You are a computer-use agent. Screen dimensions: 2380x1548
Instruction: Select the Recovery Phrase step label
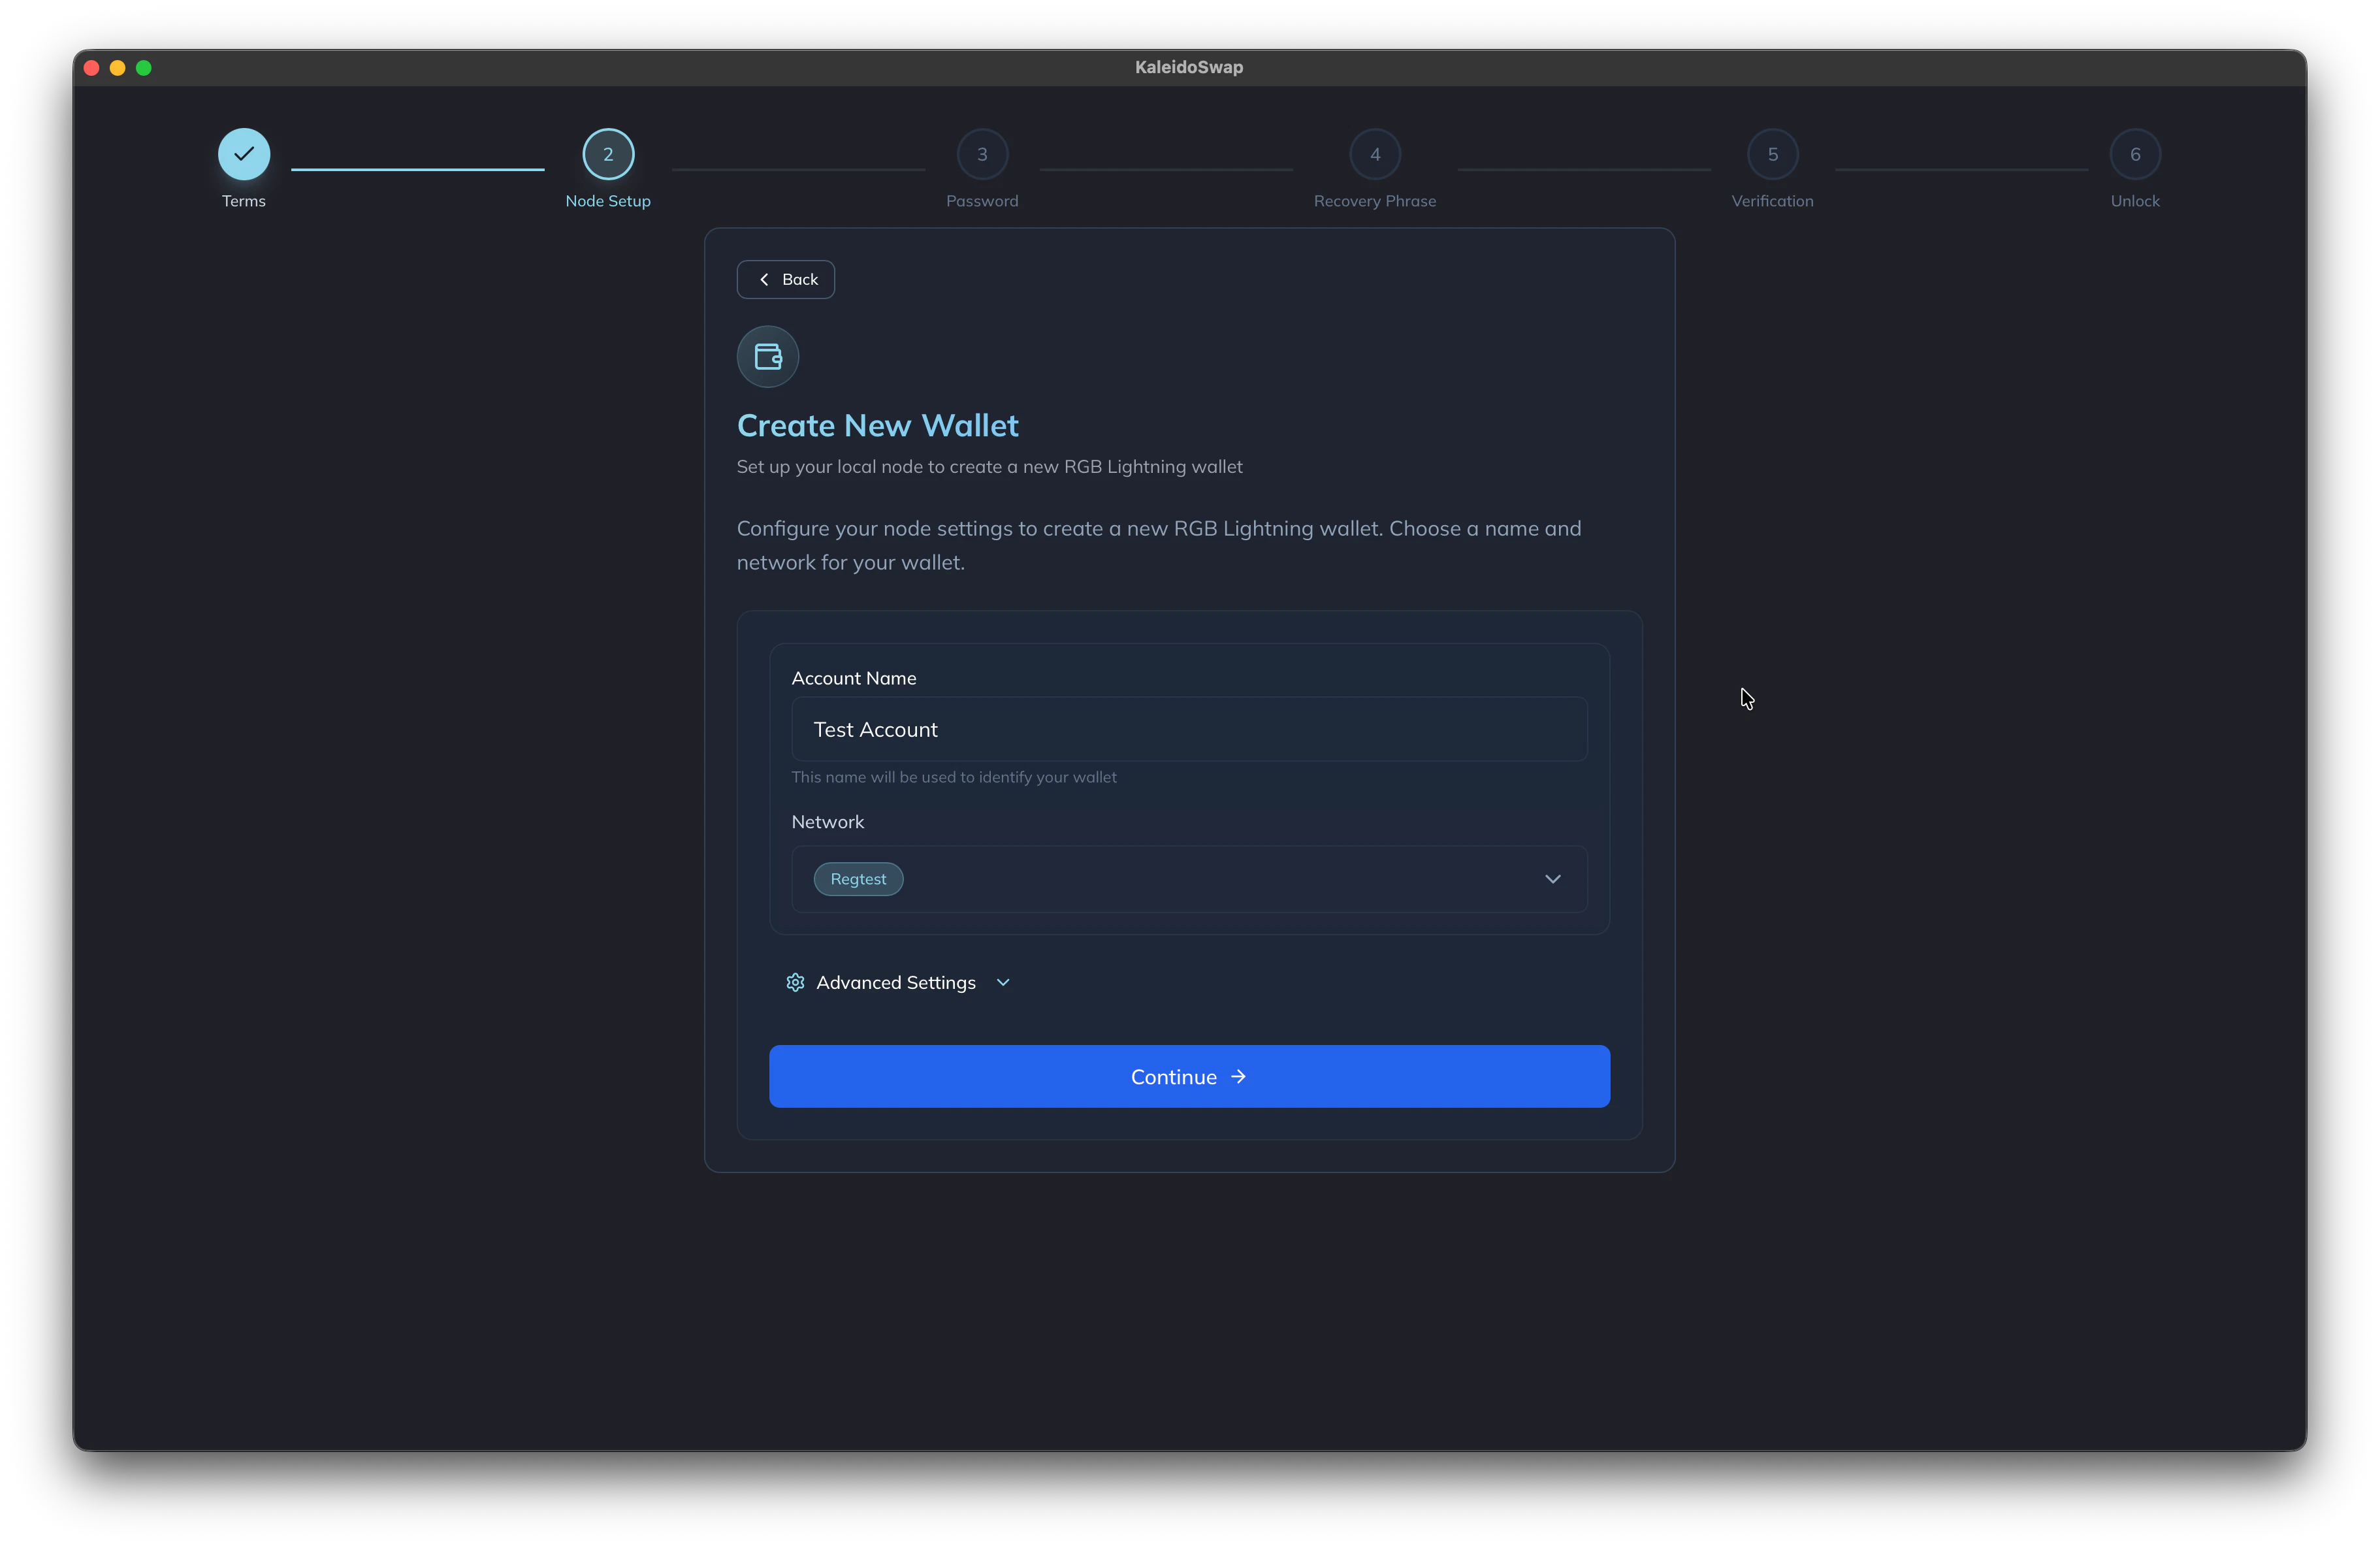1374,201
